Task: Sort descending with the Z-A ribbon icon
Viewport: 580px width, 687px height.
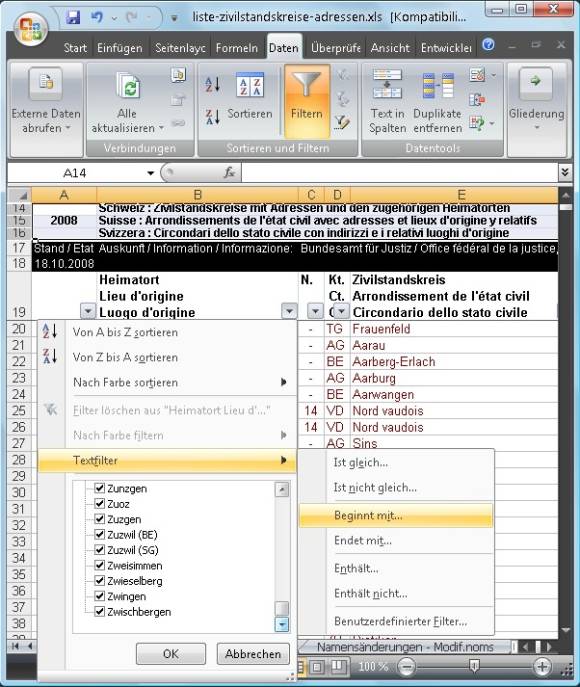Action: 212,117
